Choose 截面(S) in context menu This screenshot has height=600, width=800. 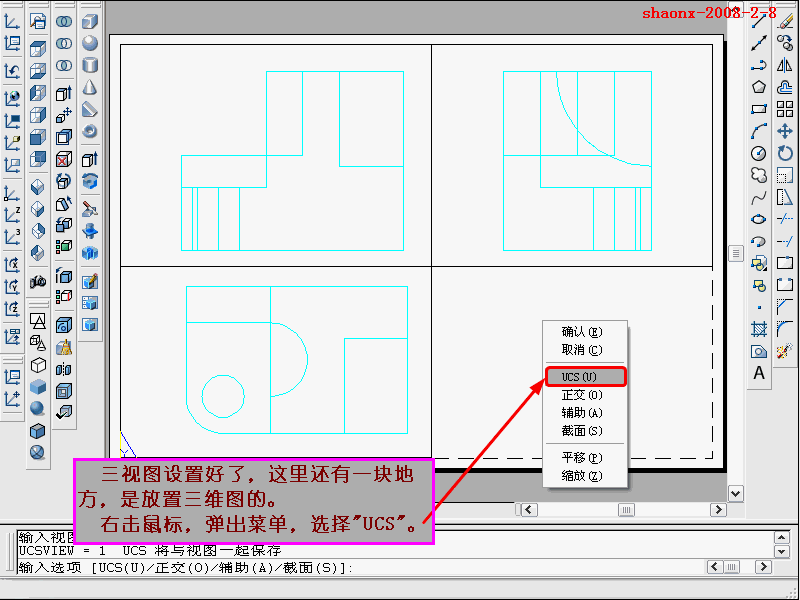pyautogui.click(x=582, y=431)
